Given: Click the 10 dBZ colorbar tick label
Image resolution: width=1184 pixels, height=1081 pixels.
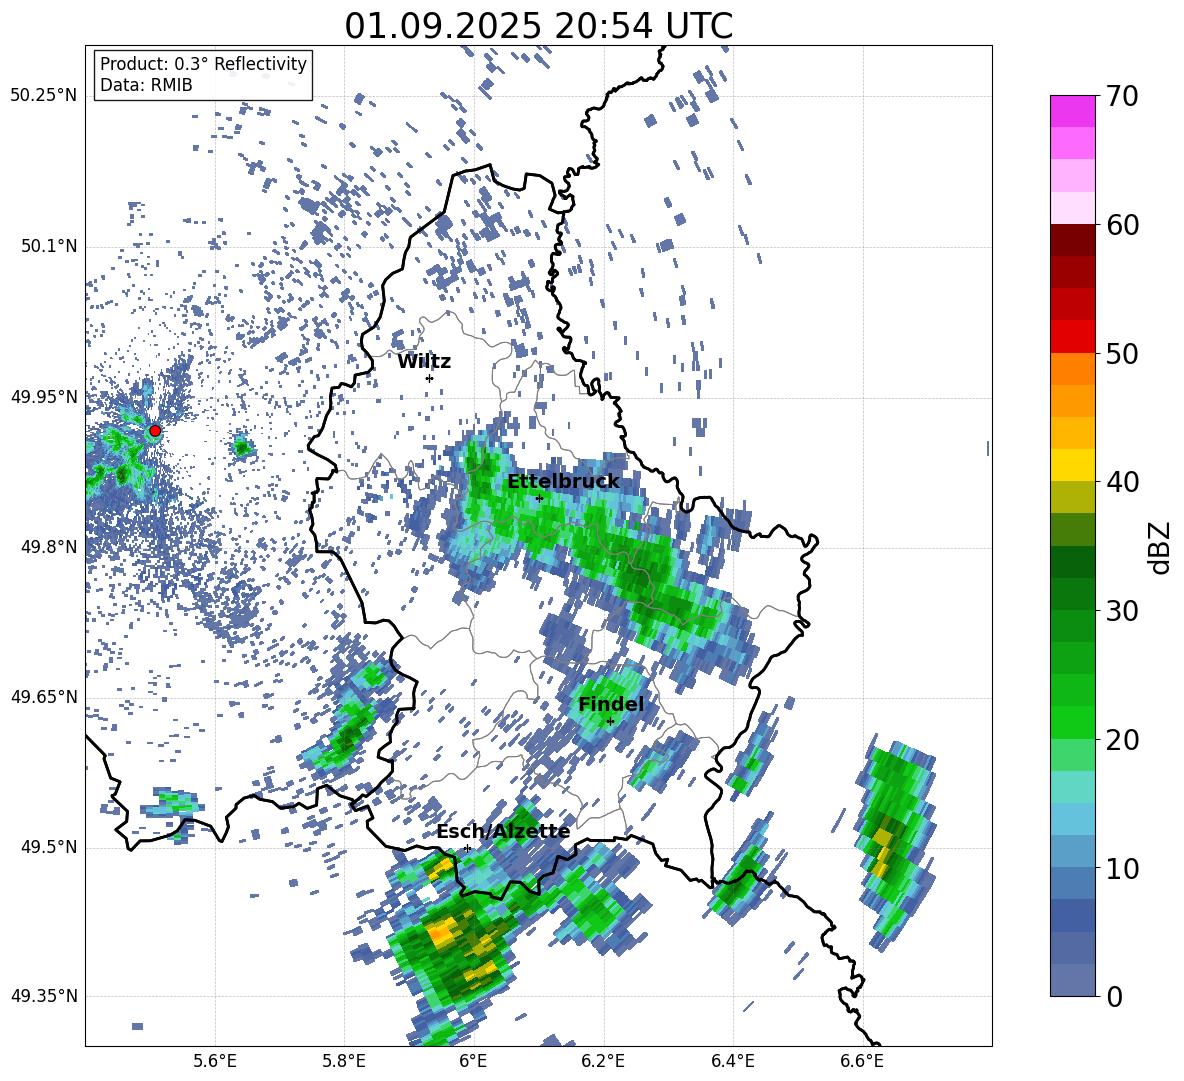Looking at the screenshot, I should (1122, 868).
